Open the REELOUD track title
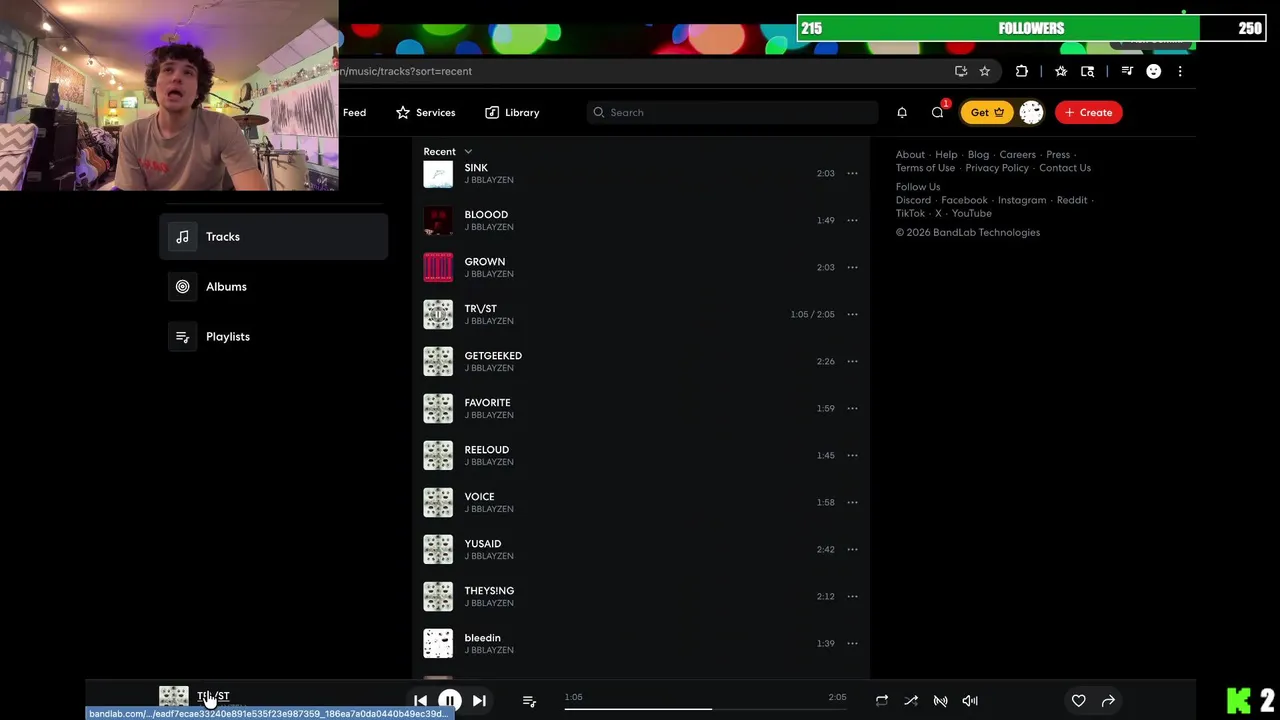This screenshot has height=720, width=1280. (487, 450)
